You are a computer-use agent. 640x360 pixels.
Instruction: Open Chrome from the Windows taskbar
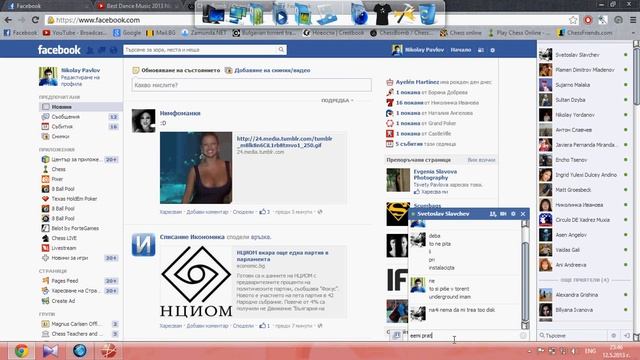(21, 351)
